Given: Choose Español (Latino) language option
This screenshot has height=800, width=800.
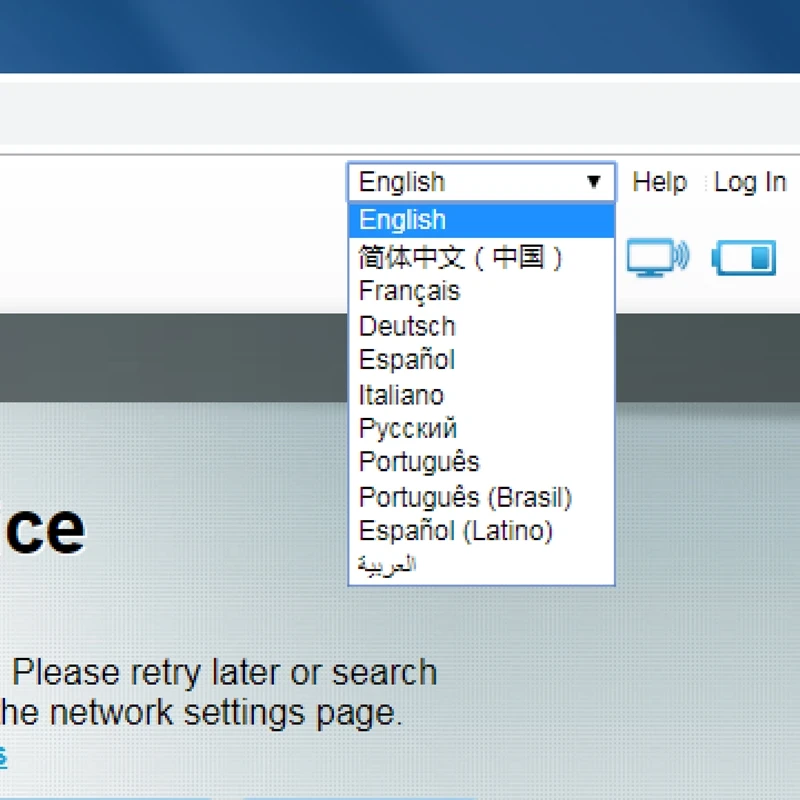Looking at the screenshot, I should click(482, 531).
